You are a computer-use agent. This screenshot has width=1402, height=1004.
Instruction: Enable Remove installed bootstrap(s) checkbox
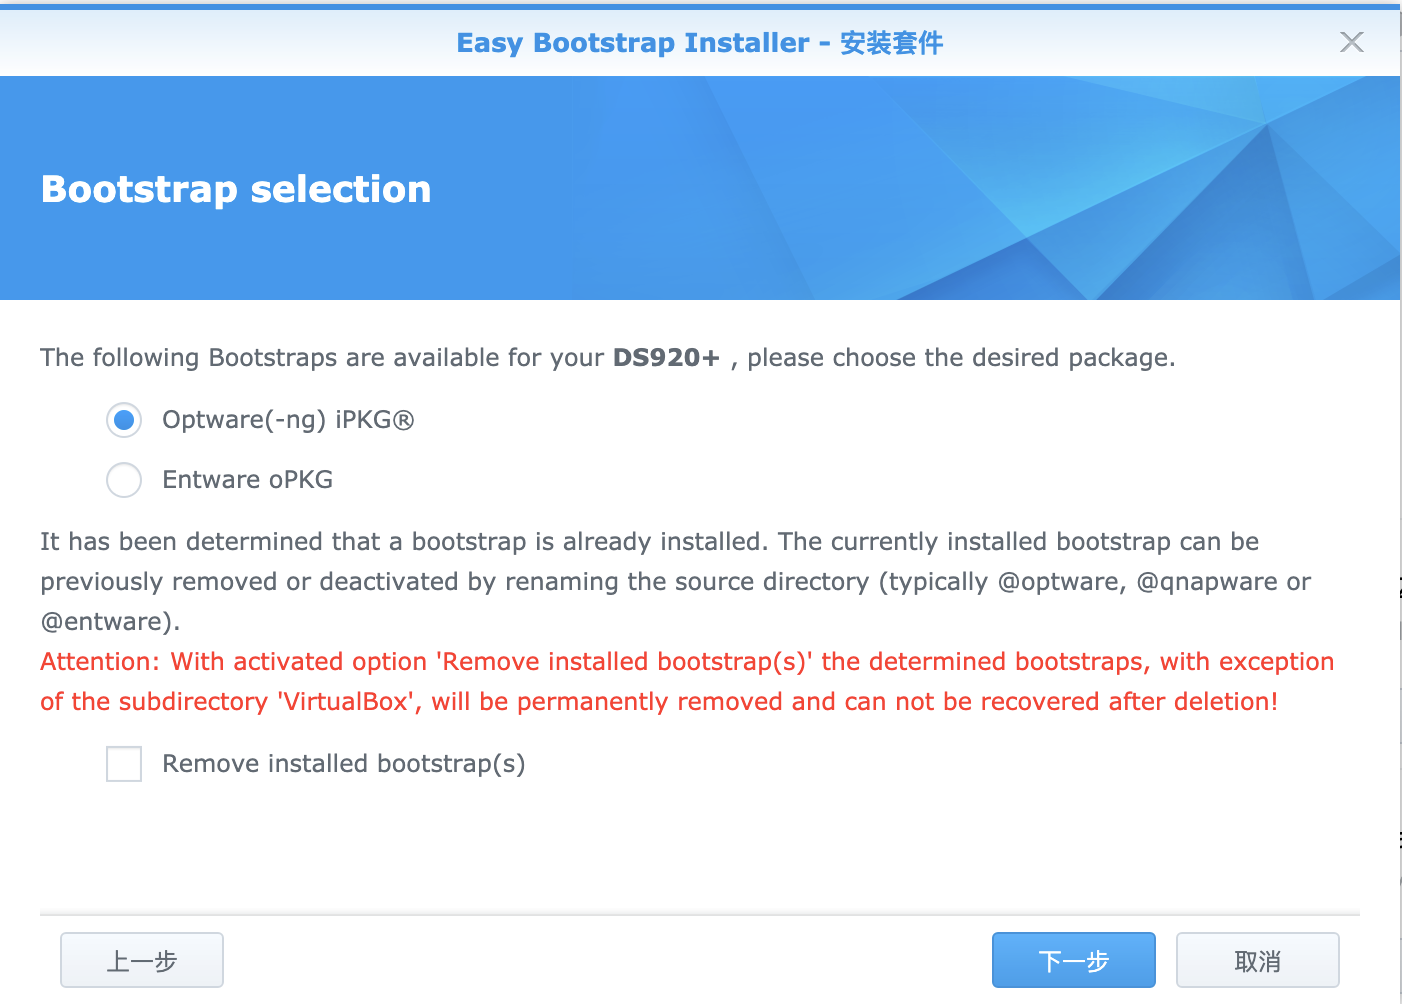124,764
